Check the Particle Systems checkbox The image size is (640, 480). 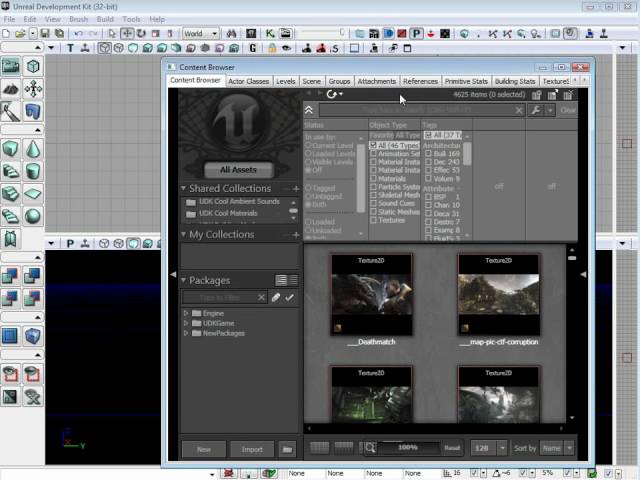pos(373,187)
